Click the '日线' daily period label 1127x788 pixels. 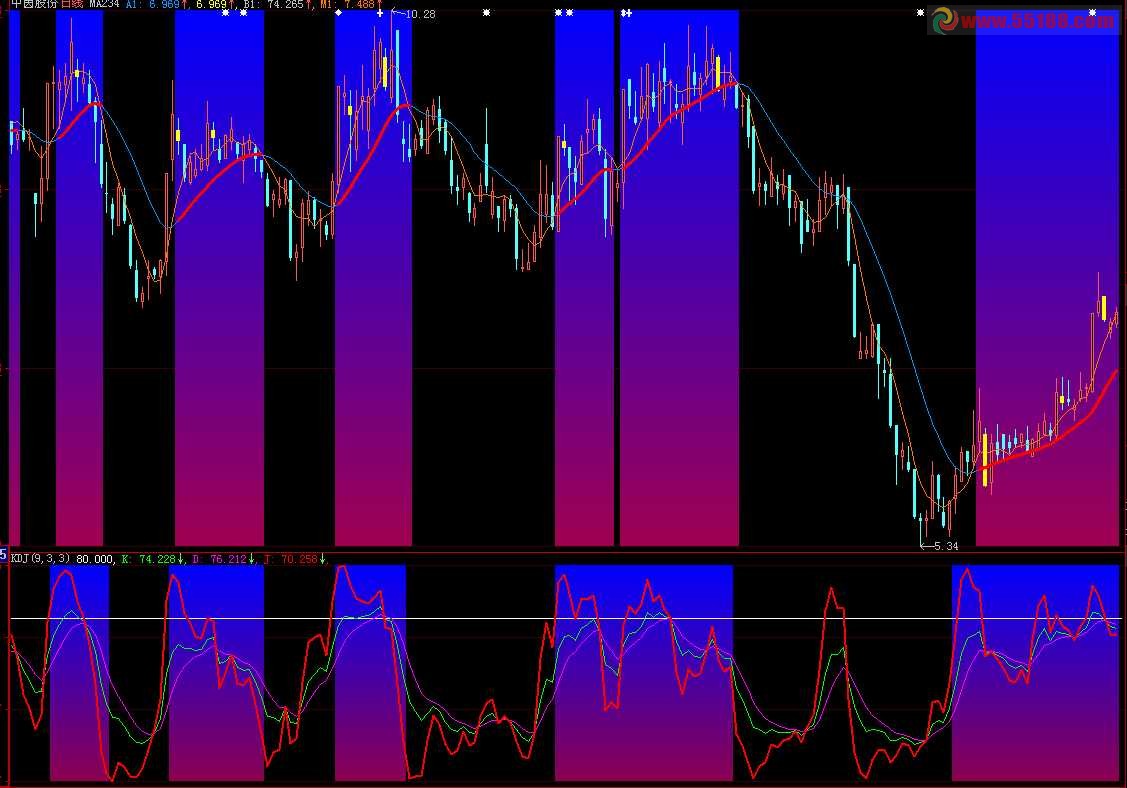point(72,4)
